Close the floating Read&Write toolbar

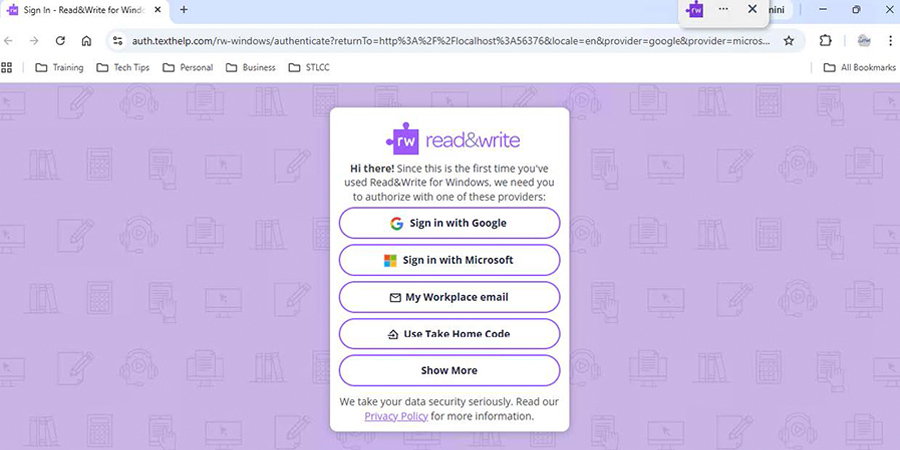click(752, 9)
